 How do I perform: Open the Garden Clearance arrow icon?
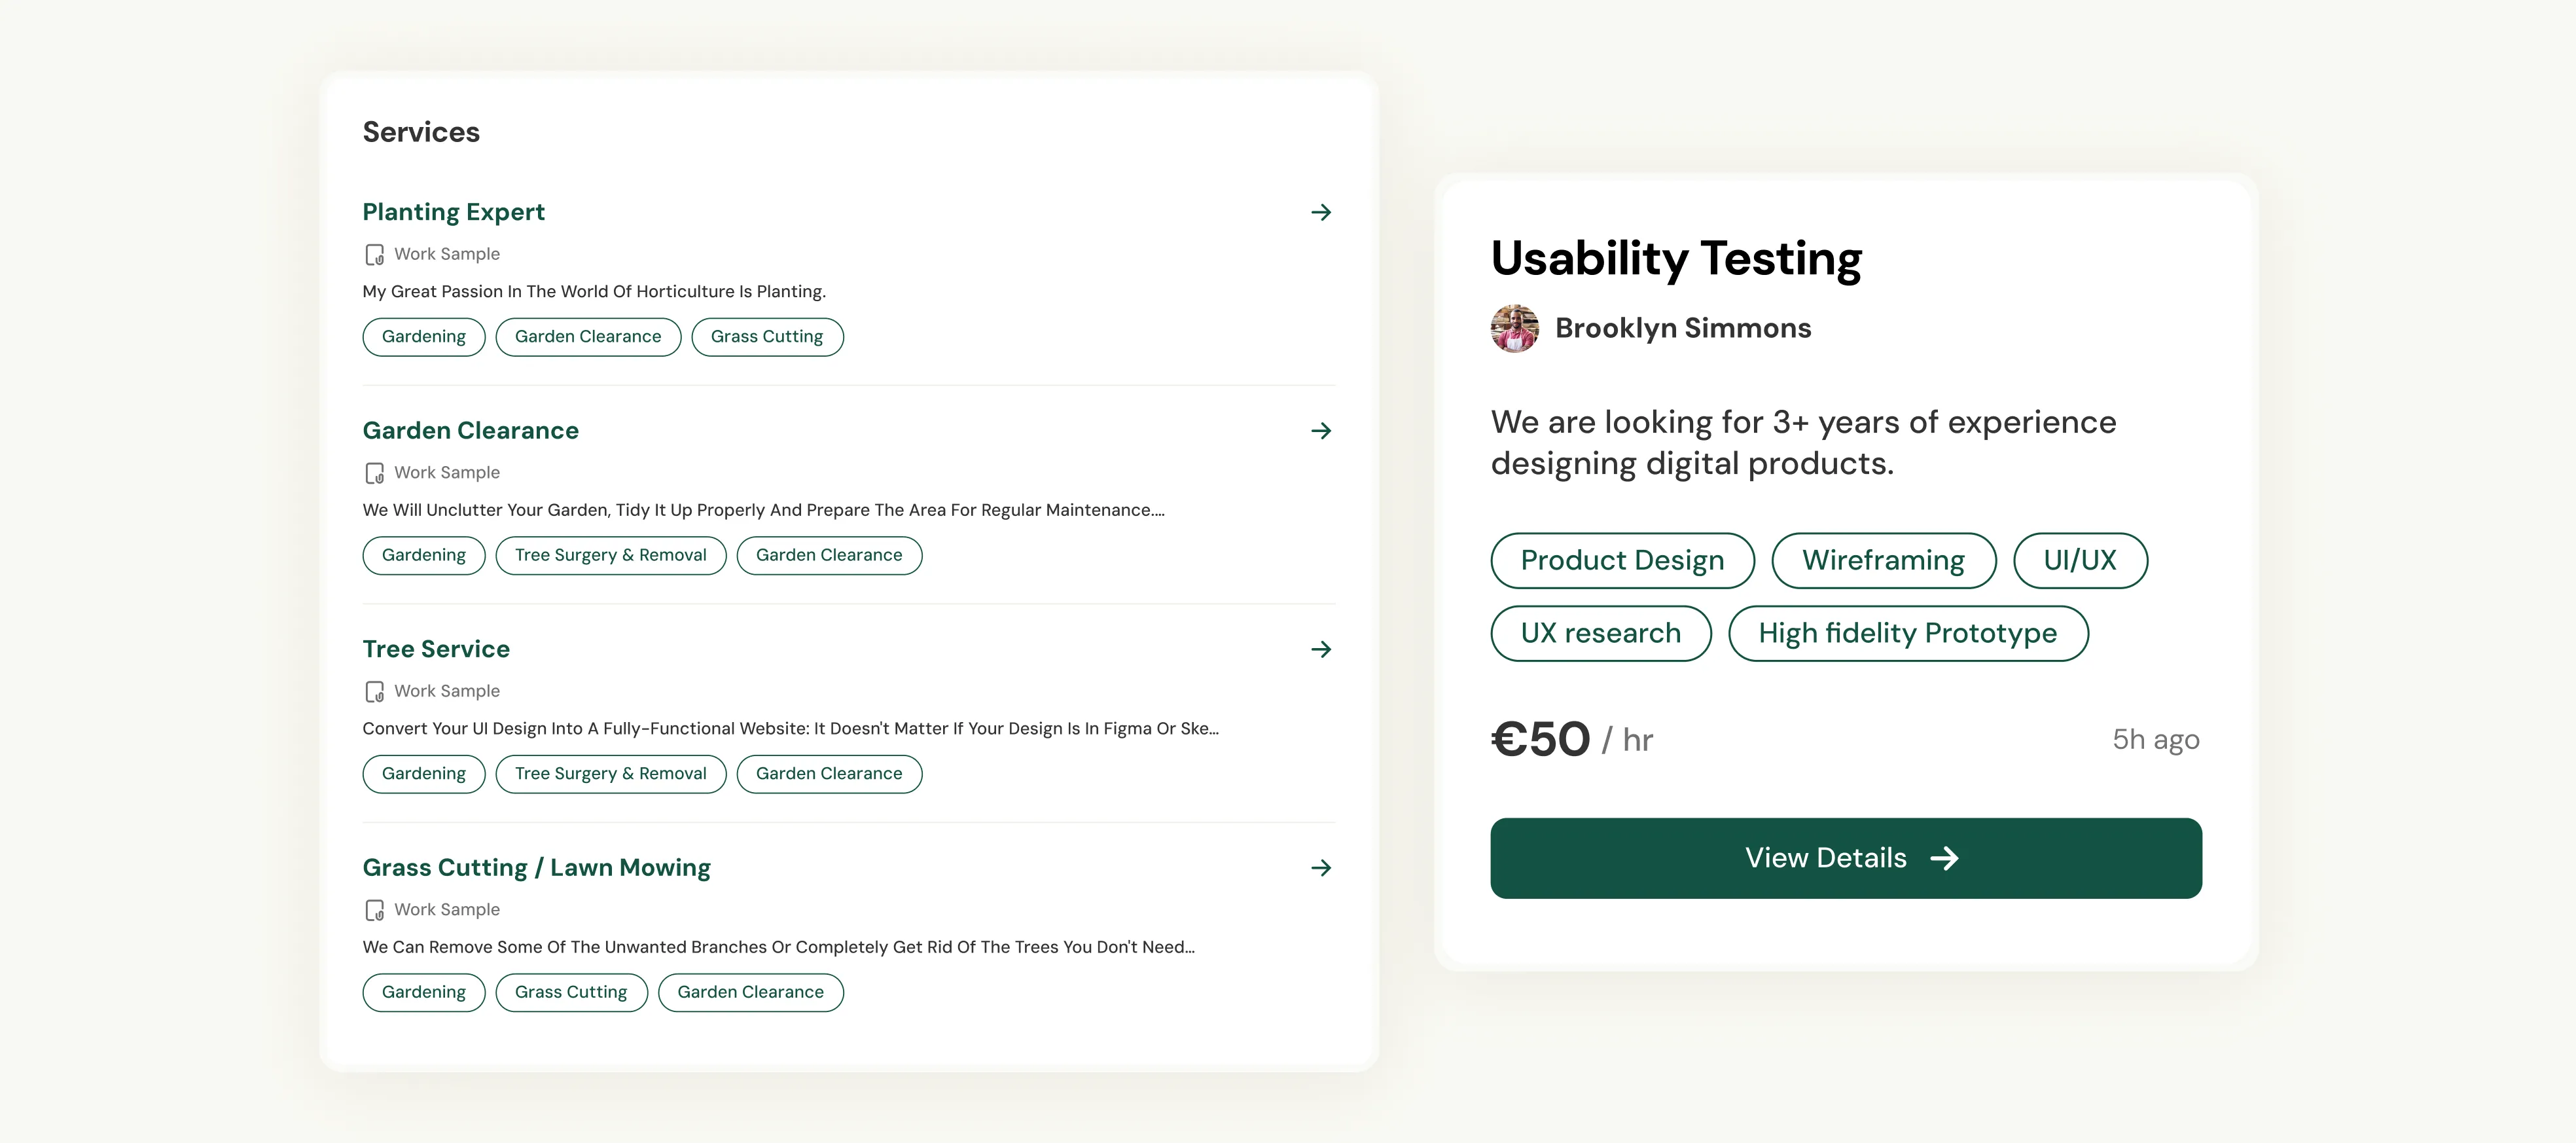(1320, 431)
